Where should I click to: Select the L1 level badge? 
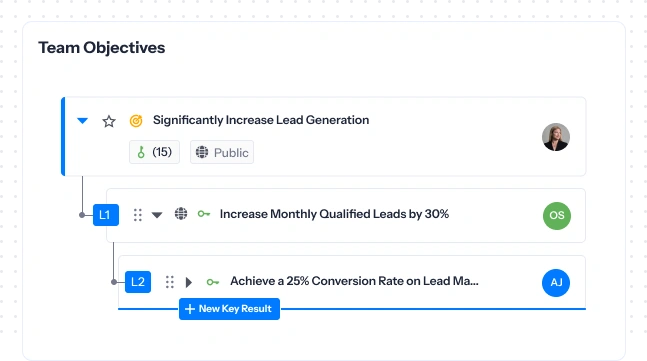click(106, 215)
